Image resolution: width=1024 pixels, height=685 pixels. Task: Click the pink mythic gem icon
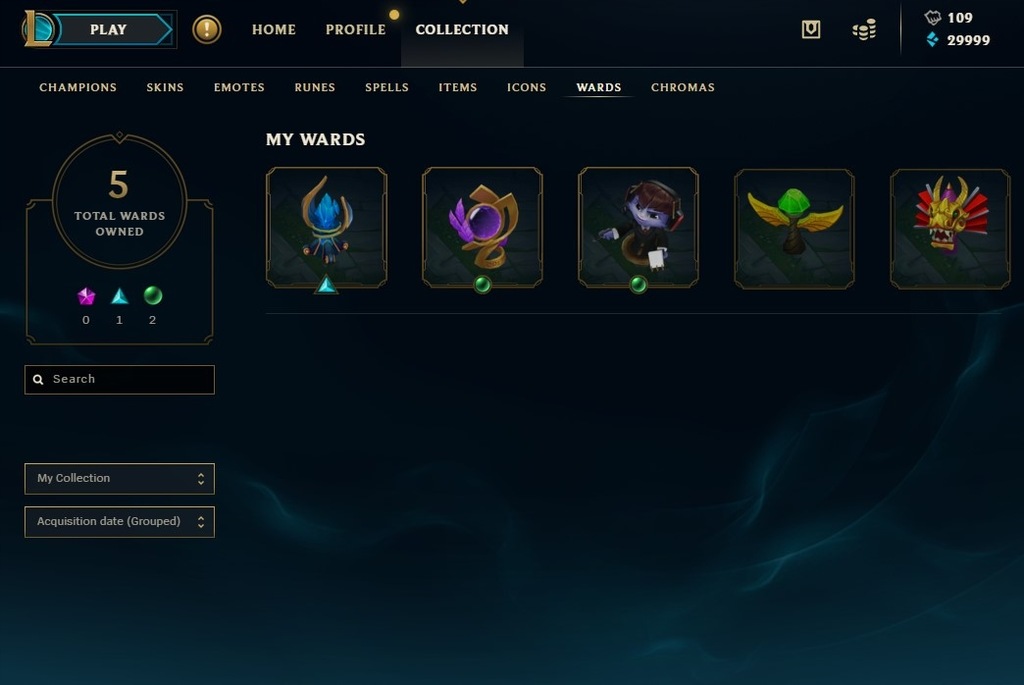86,296
